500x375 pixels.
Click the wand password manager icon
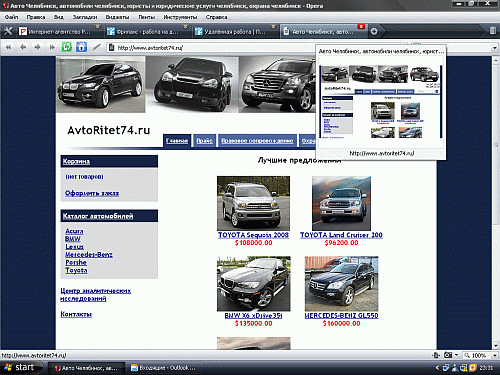pos(96,47)
